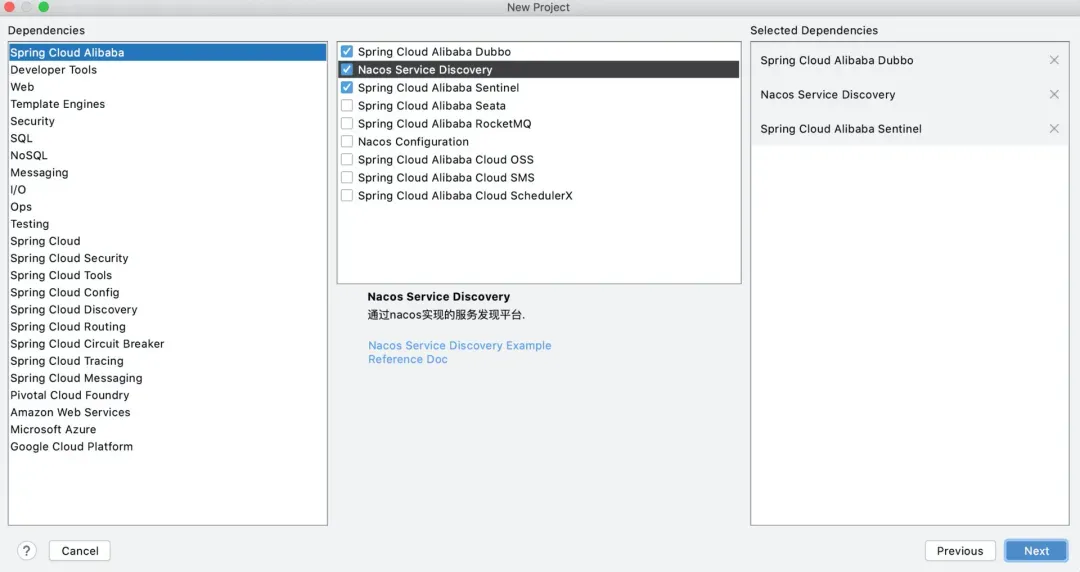Select Spring Cloud Tracing category
1080x572 pixels.
pos(167,361)
